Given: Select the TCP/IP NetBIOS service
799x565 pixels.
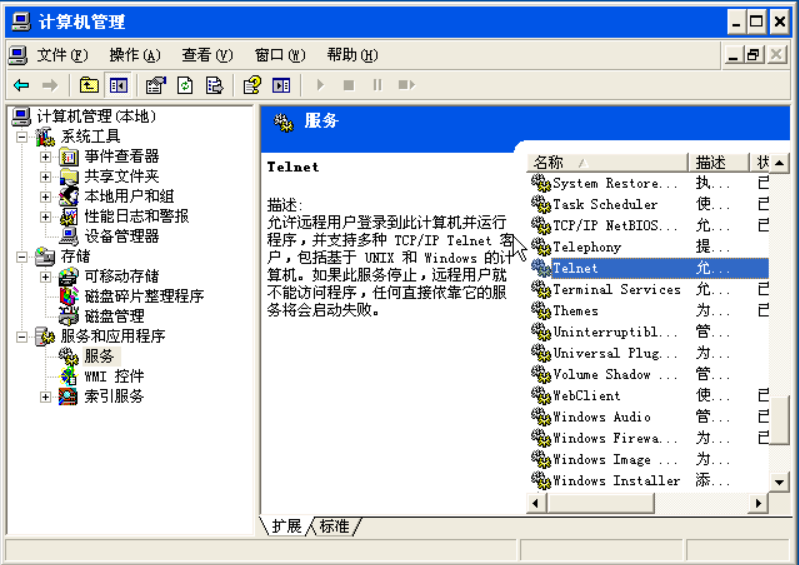Looking at the screenshot, I should pyautogui.click(x=647, y=225).
